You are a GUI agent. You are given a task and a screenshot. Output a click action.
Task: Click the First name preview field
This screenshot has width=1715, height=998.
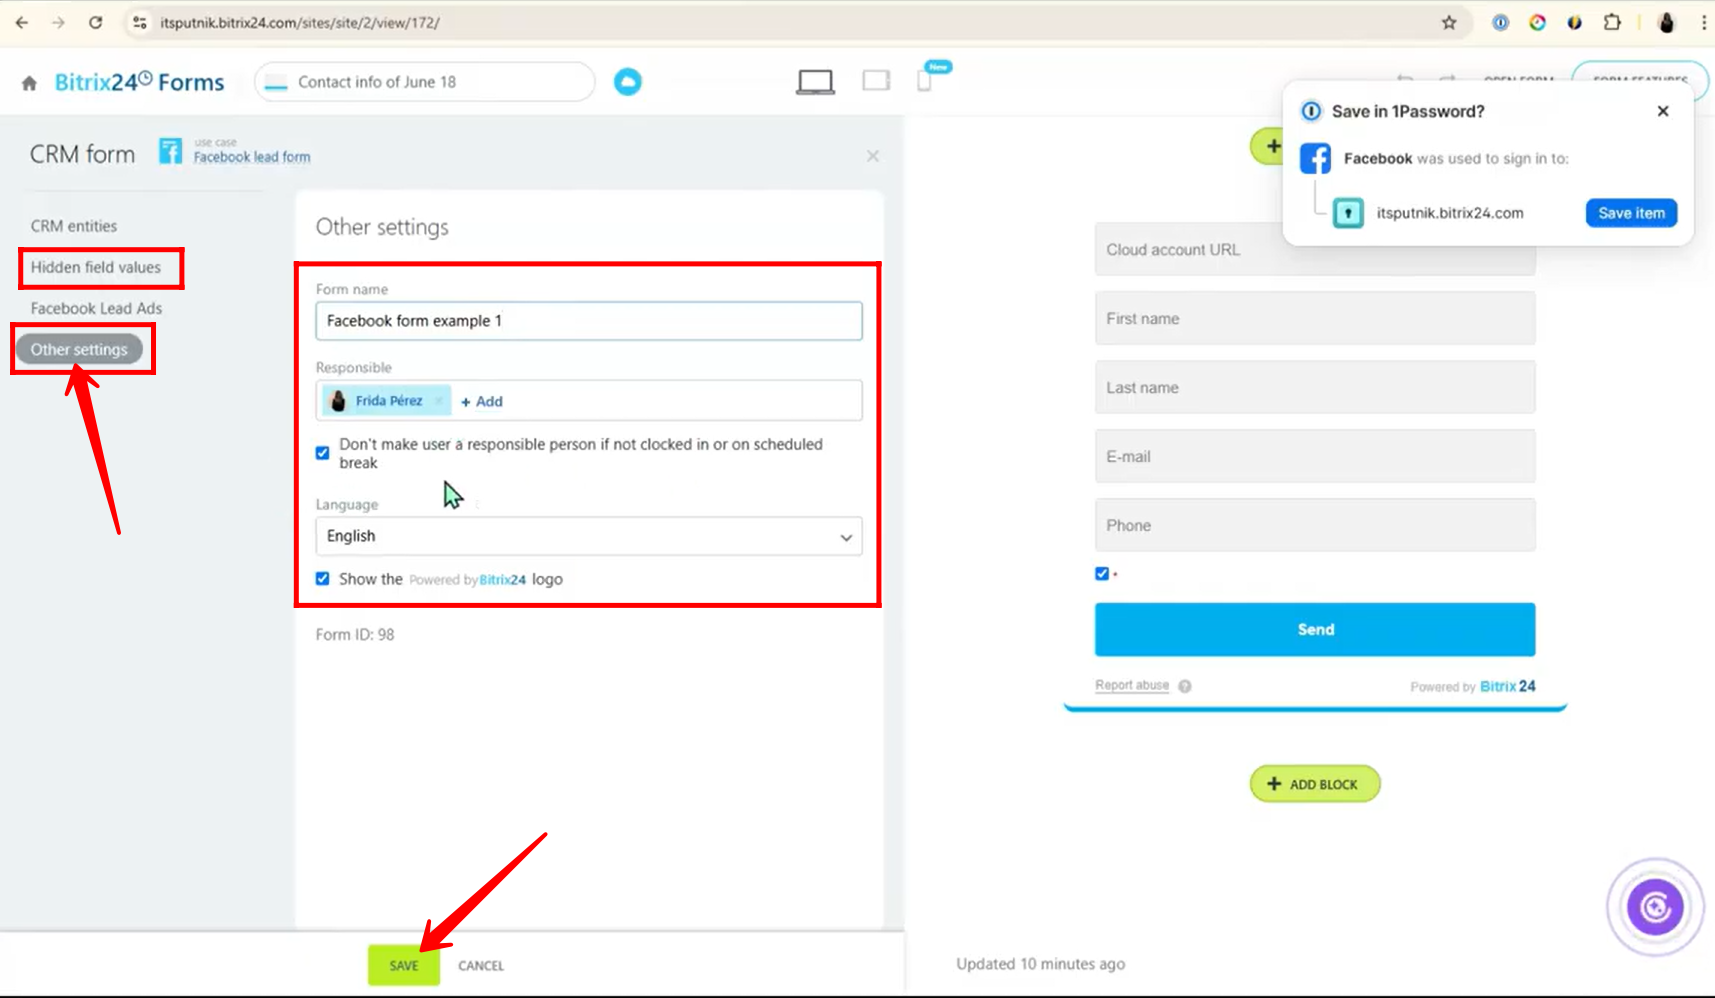(x=1315, y=318)
